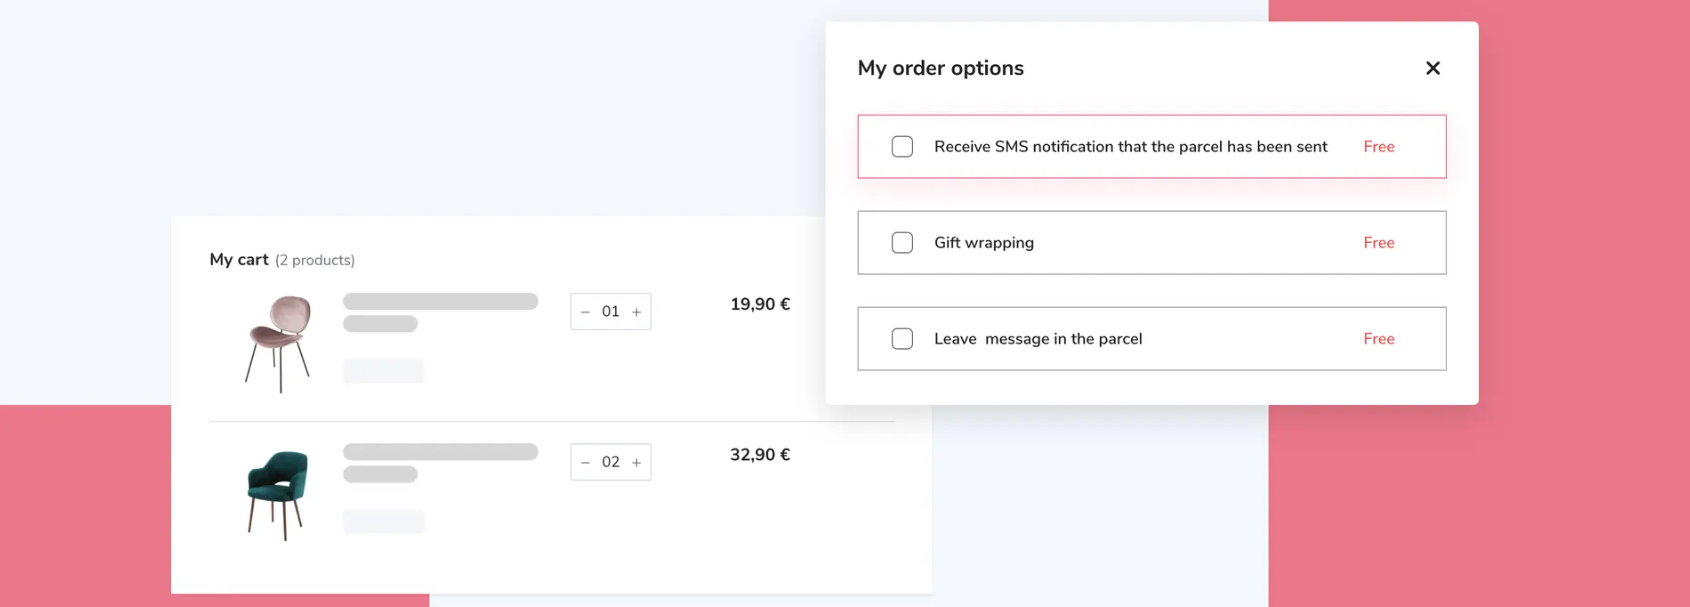Close the My order options dialog
This screenshot has width=1690, height=607.
(1432, 68)
